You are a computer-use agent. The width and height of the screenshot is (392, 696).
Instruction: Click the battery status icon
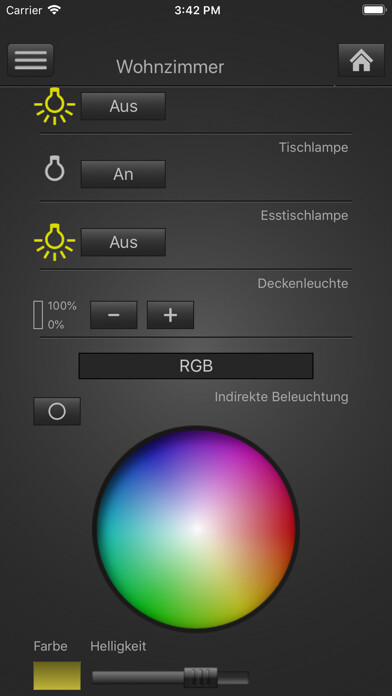[373, 10]
